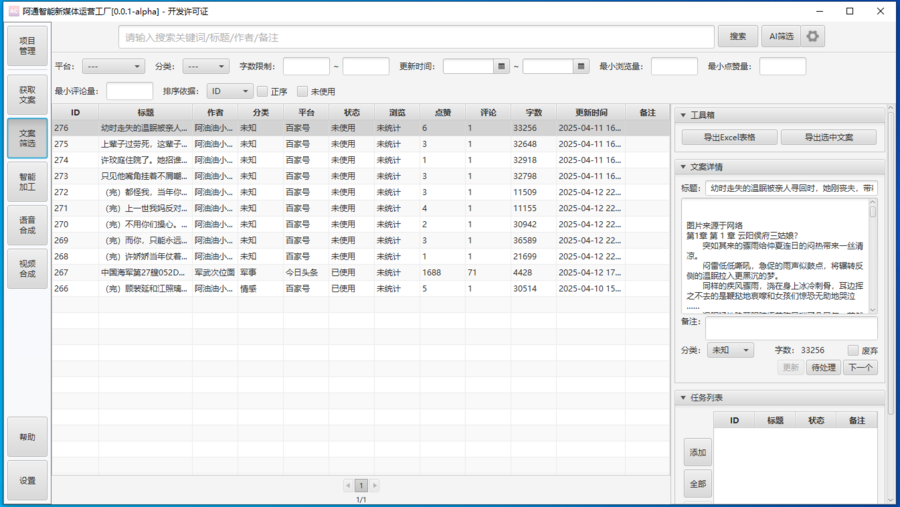
Task: Switch to 项目管理 sidebar tab
Action: (x=28, y=46)
